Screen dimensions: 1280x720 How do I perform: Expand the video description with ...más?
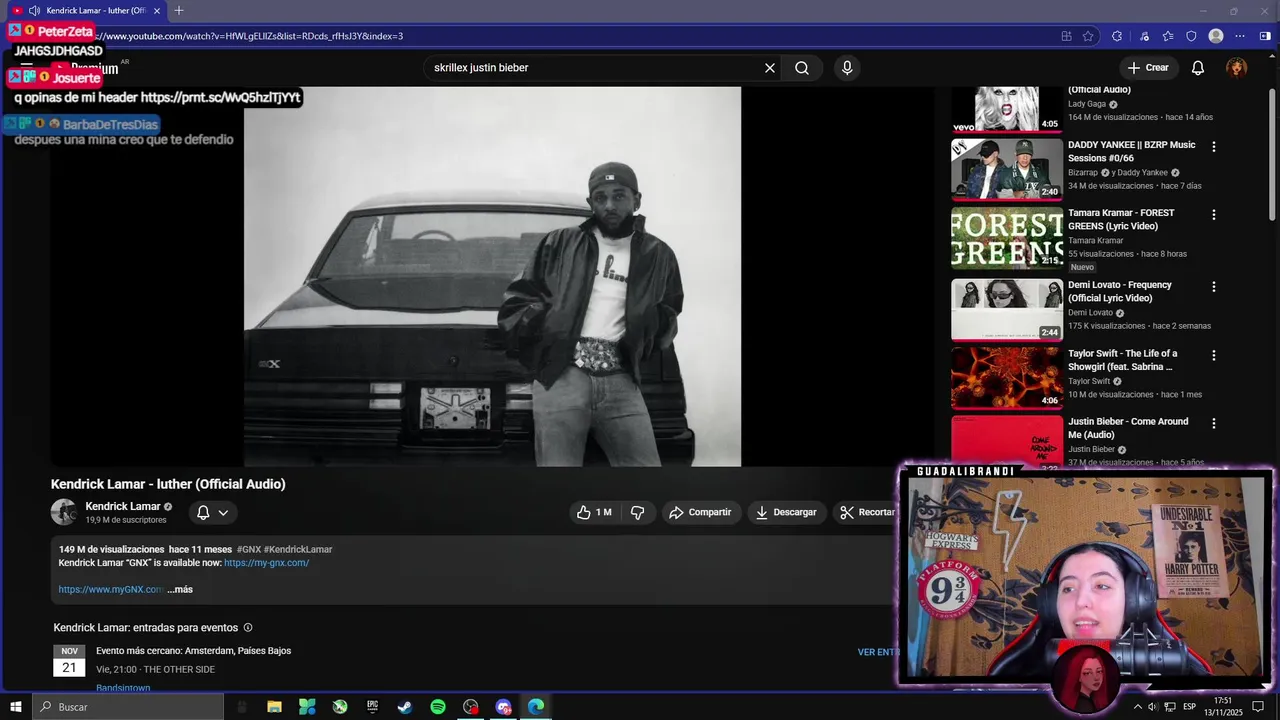180,590
